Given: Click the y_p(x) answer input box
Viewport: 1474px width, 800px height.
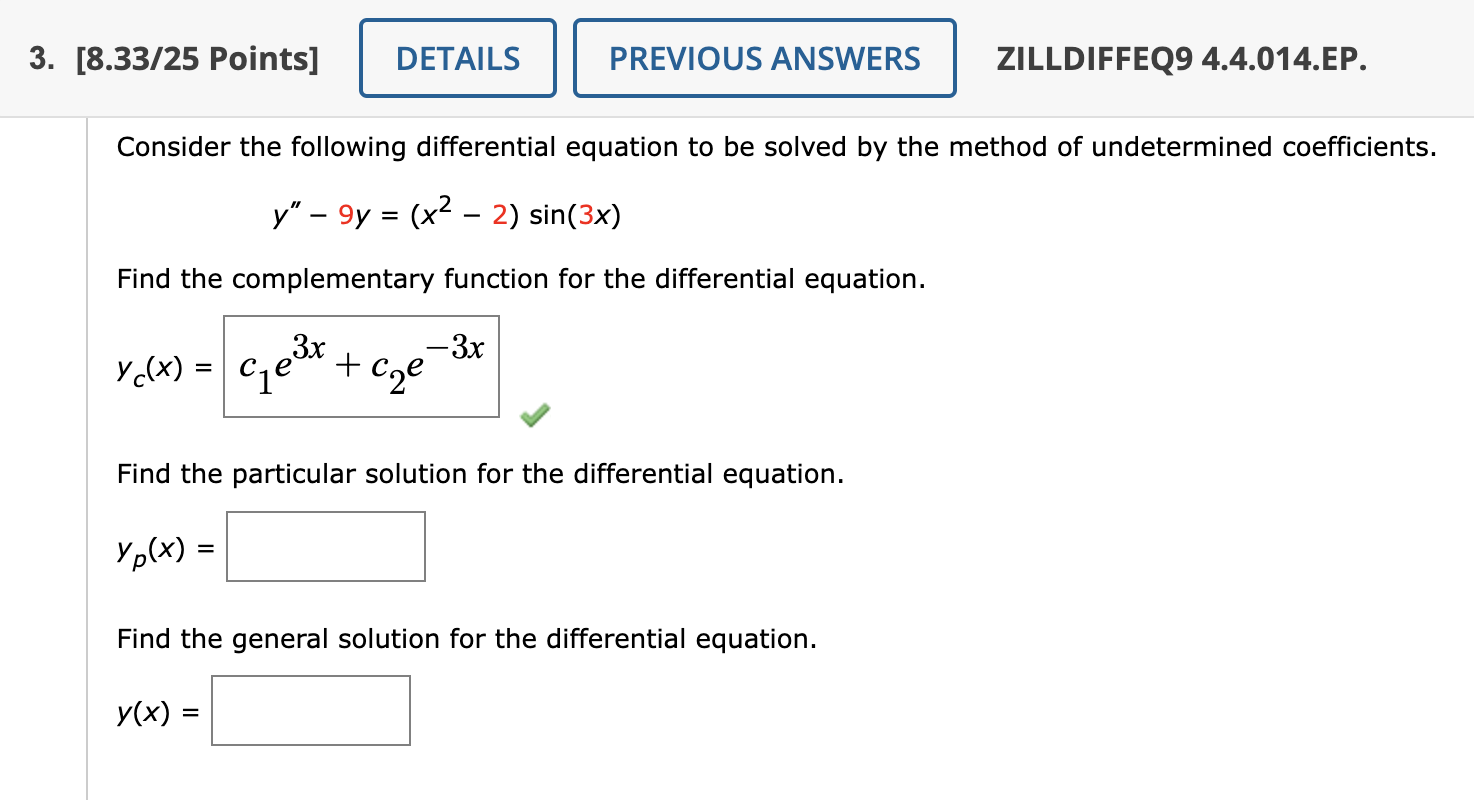Looking at the screenshot, I should 325,546.
